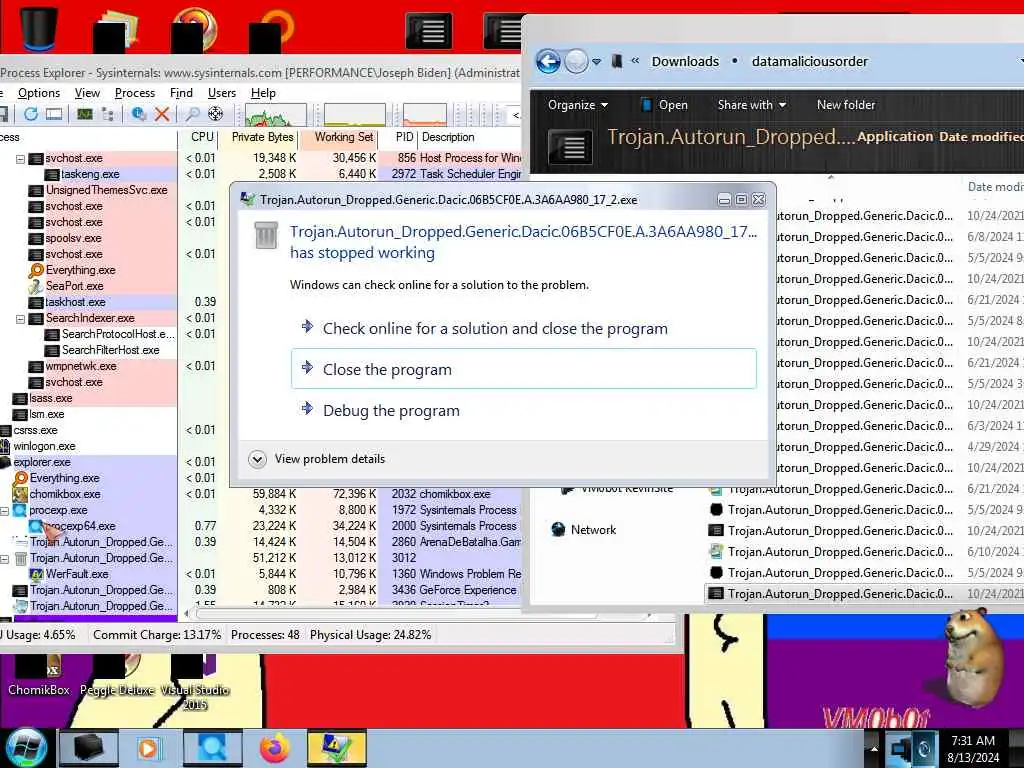Click the network tray icon
This screenshot has height=768, width=1024.
901,748
